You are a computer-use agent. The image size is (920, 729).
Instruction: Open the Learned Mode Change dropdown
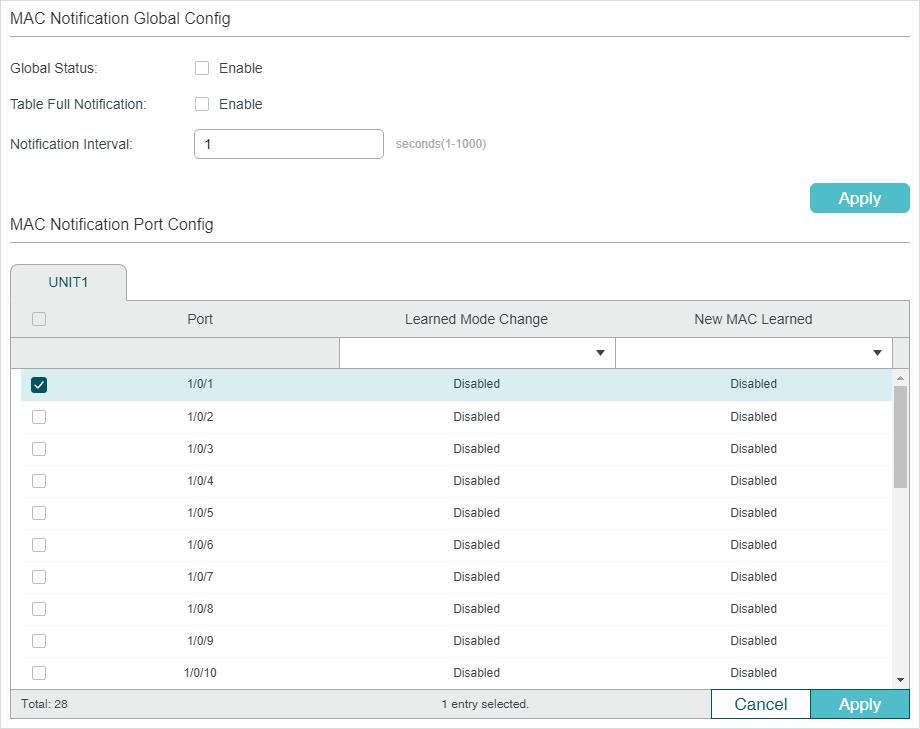pos(476,353)
